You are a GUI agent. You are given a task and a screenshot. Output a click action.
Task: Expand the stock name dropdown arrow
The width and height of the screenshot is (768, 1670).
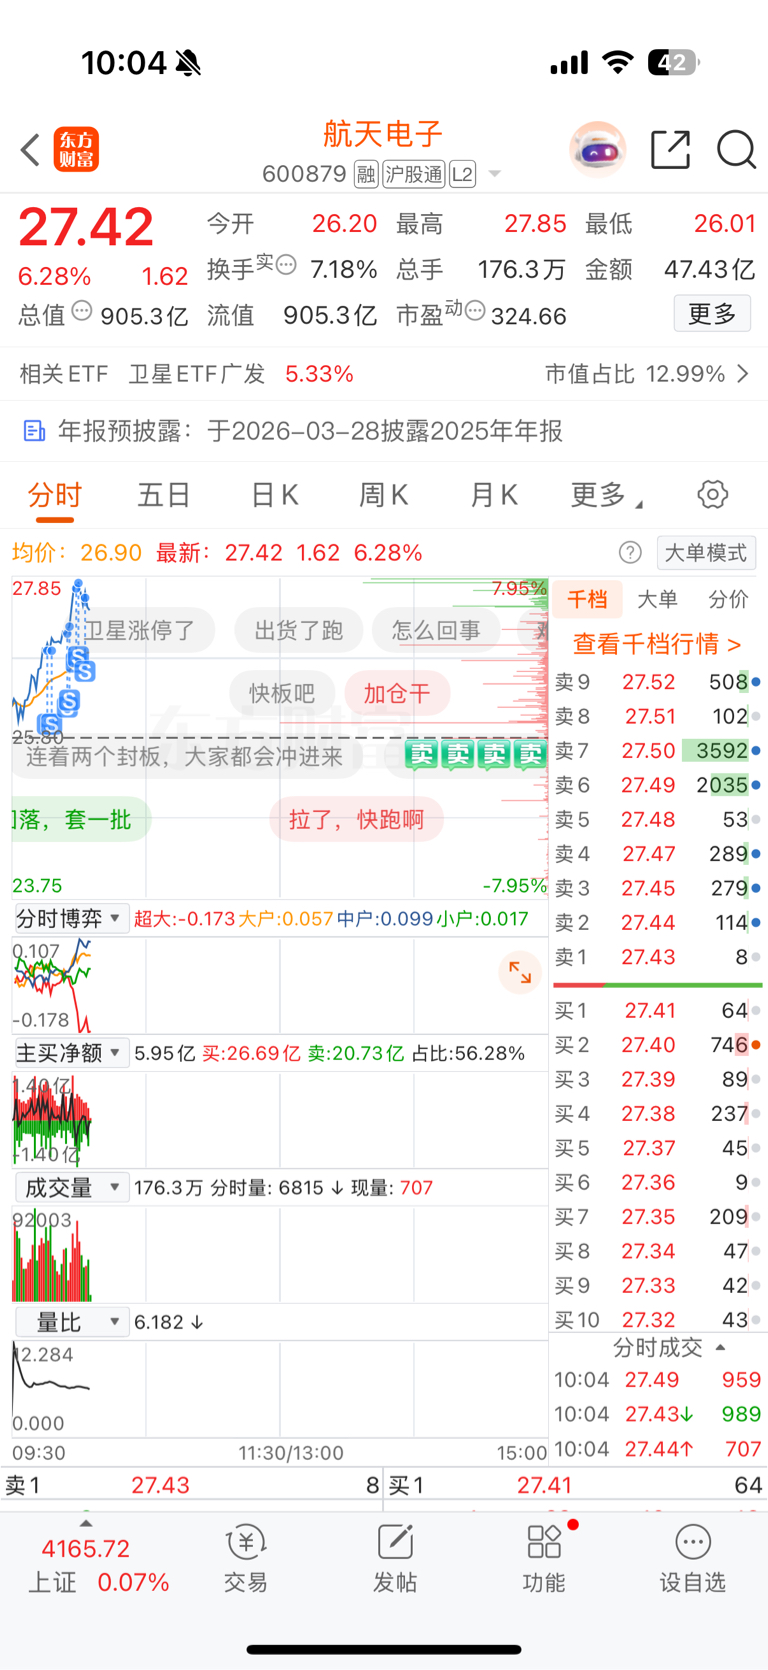[x=494, y=175]
